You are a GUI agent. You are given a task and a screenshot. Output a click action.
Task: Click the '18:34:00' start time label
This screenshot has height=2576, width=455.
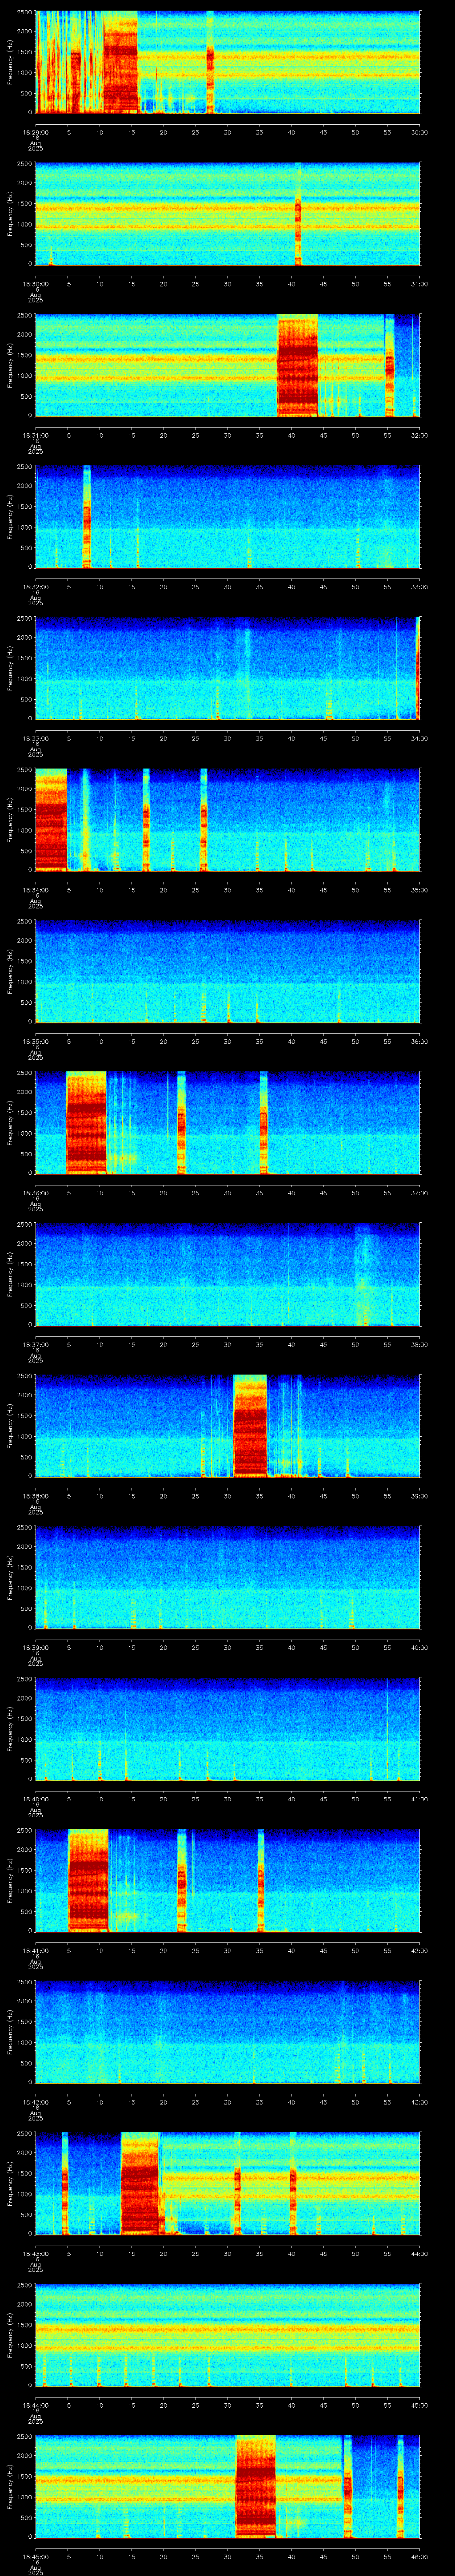point(35,890)
